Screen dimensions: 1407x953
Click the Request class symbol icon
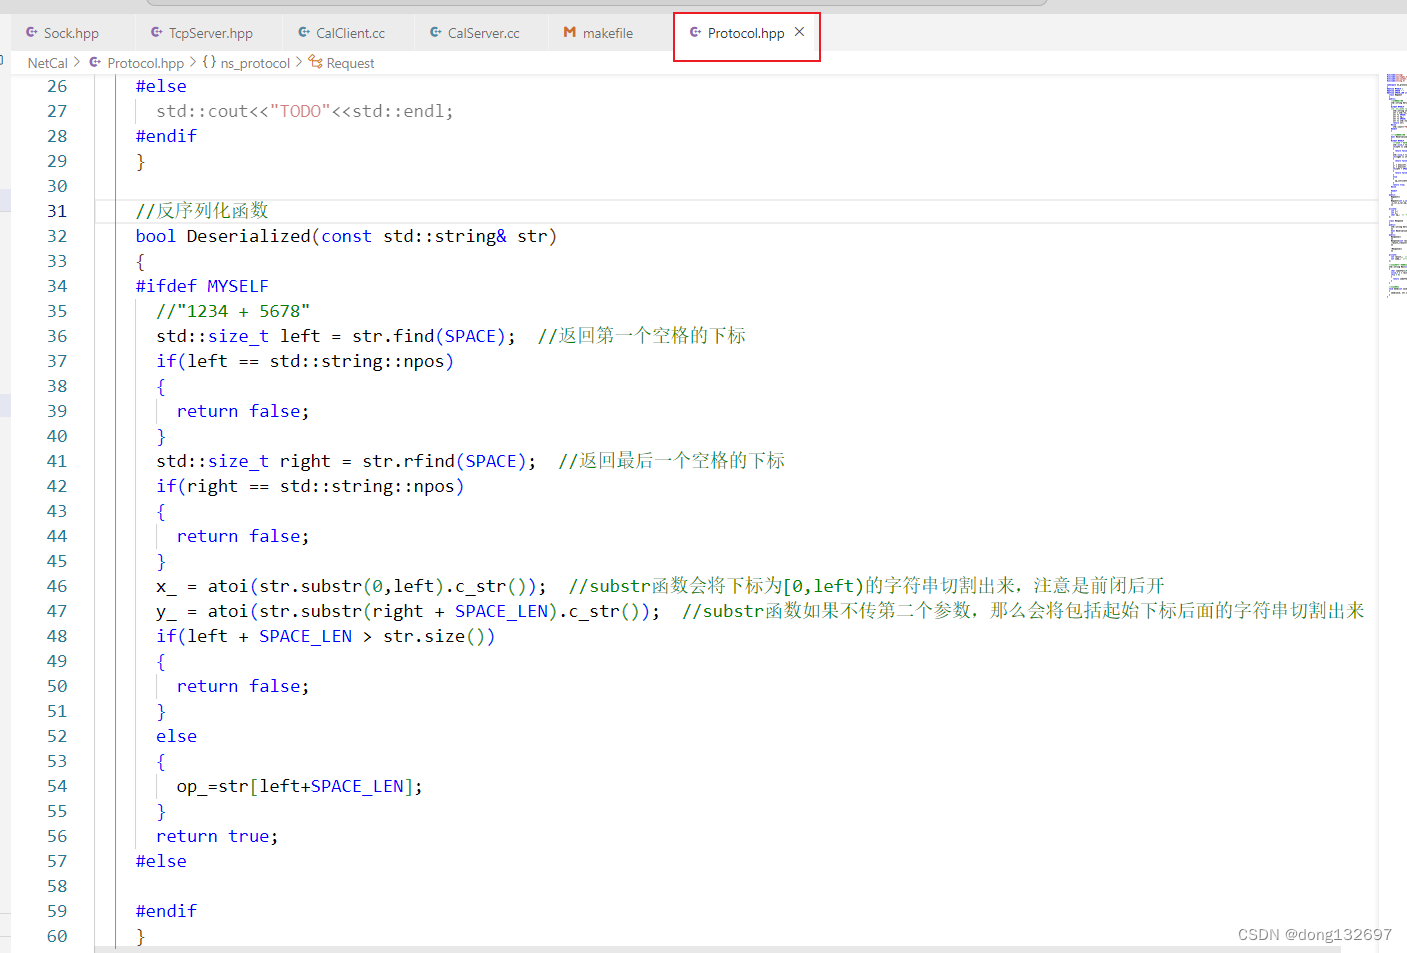pos(315,62)
